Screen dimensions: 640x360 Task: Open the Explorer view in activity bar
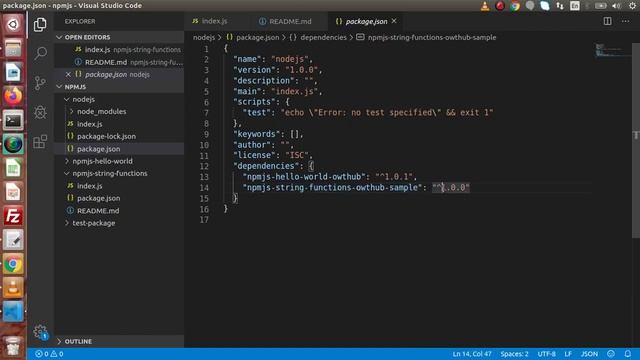click(40, 24)
